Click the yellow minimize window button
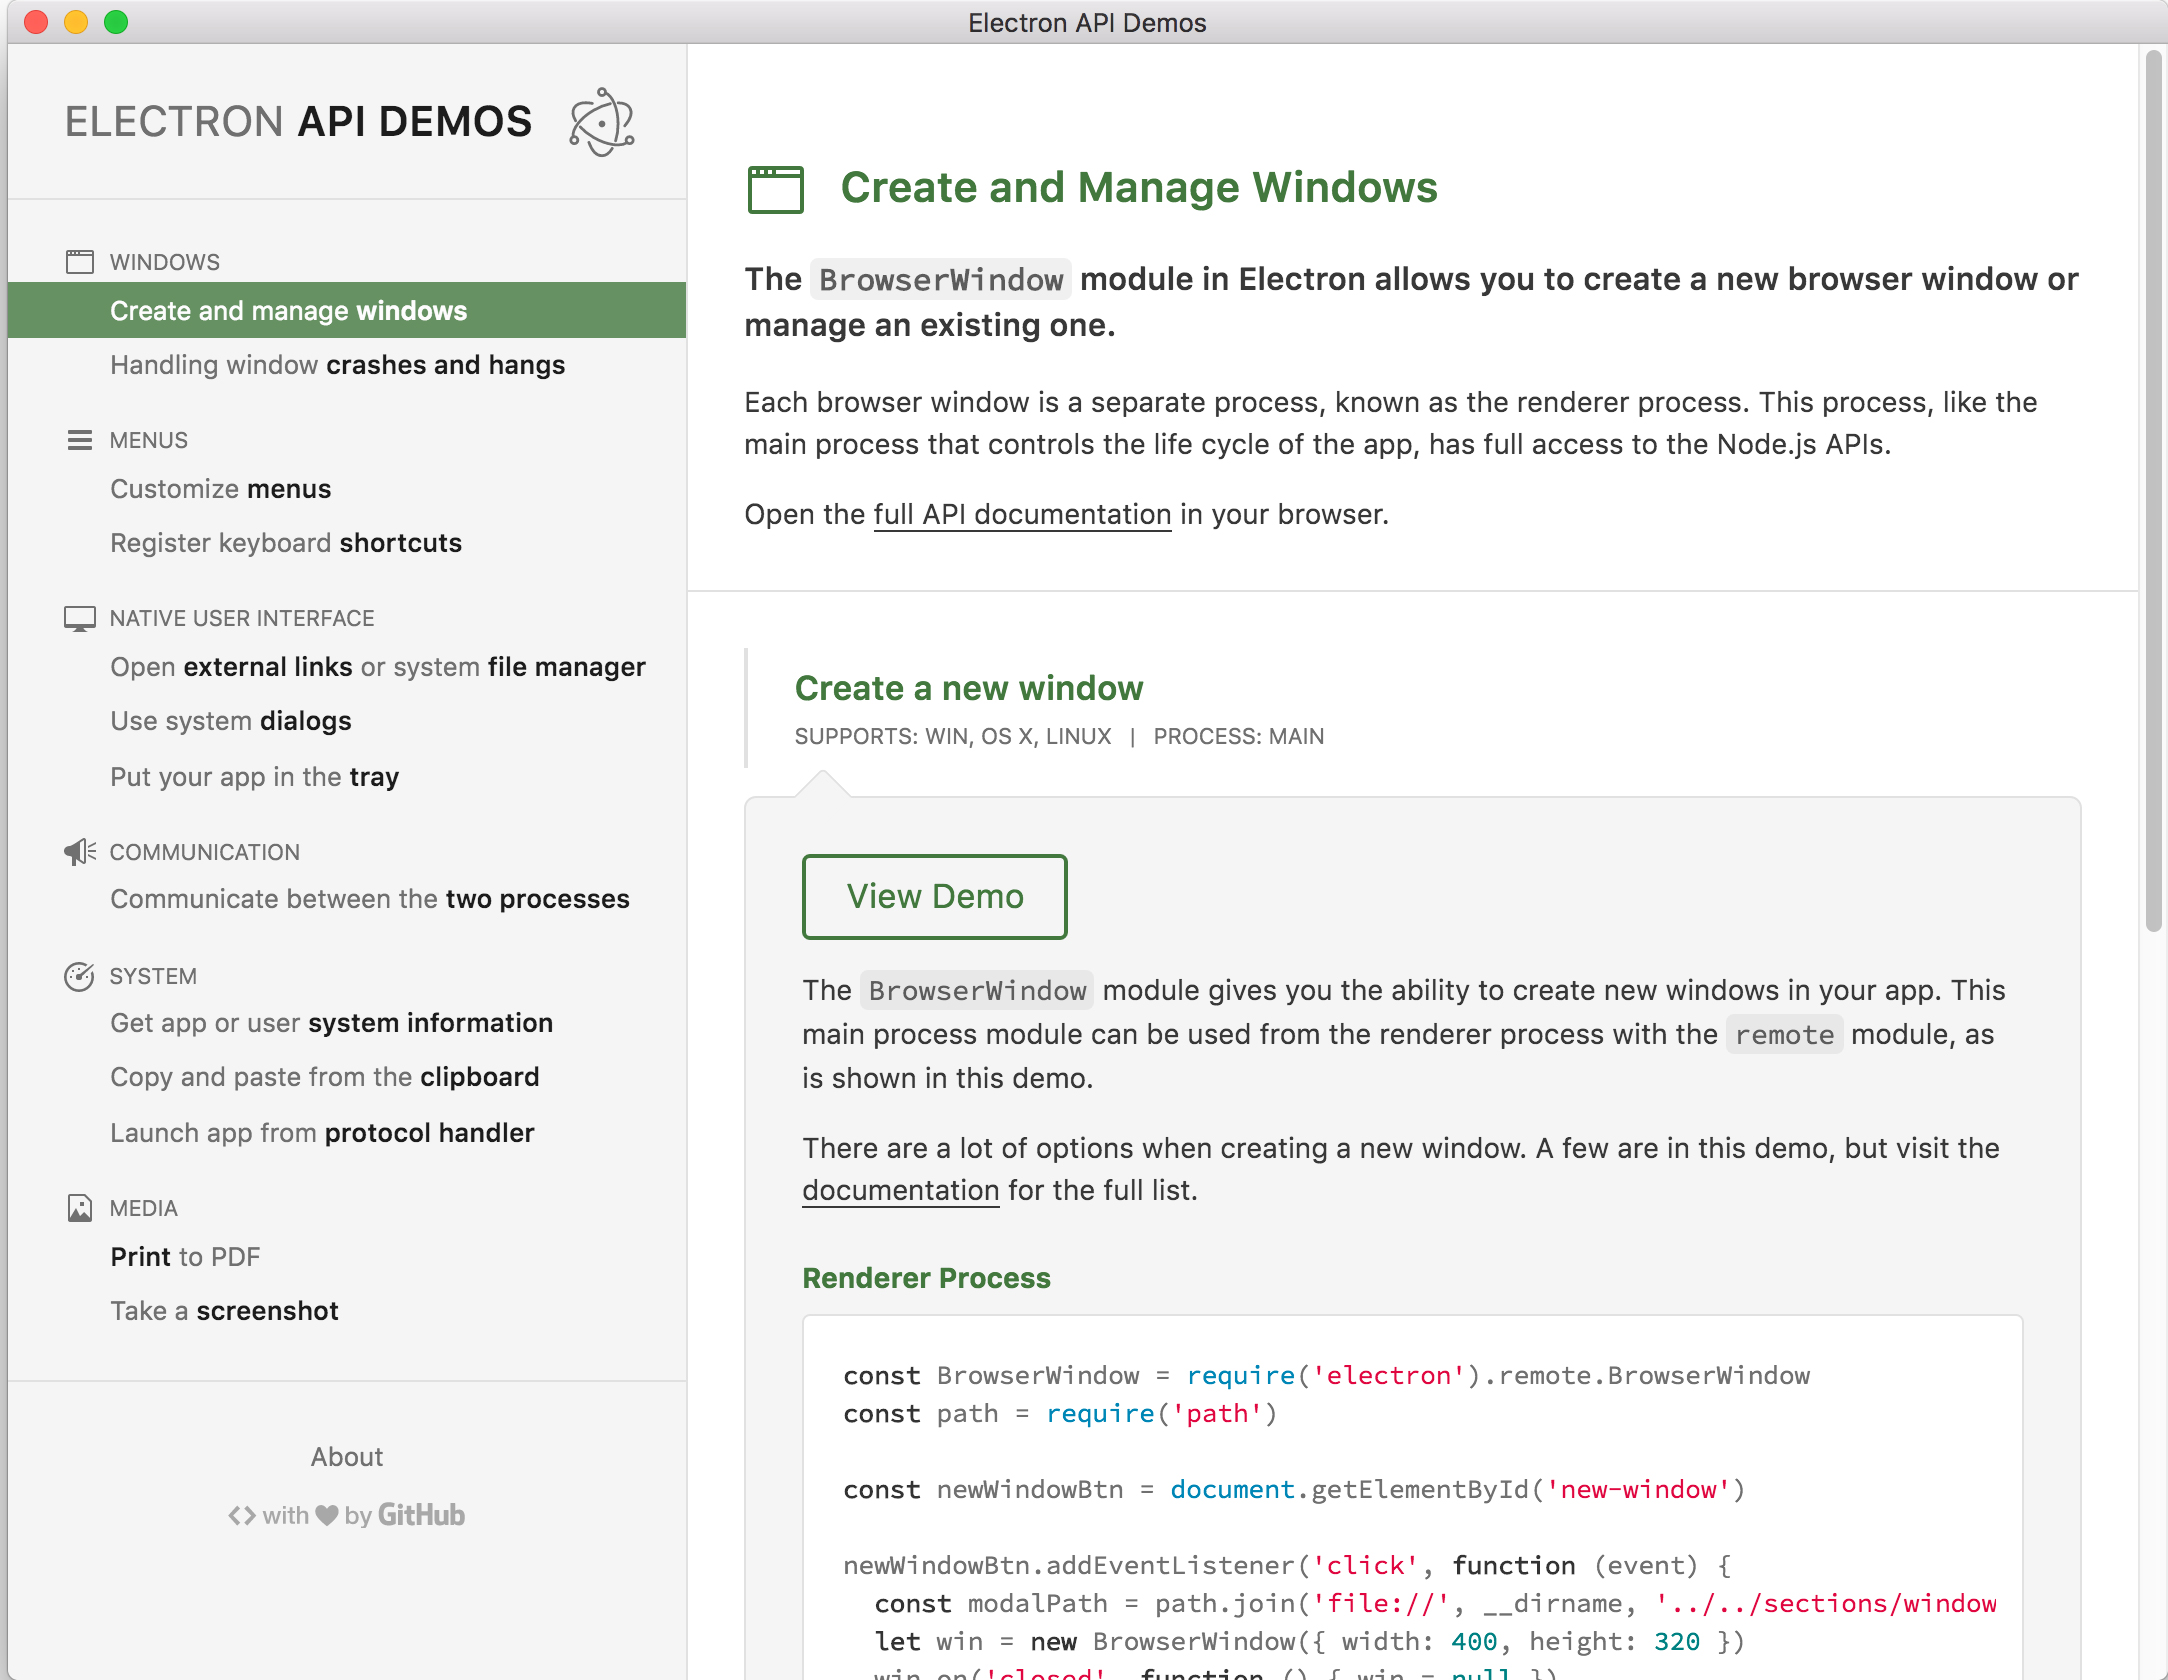Image resolution: width=2168 pixels, height=1680 pixels. click(76, 22)
